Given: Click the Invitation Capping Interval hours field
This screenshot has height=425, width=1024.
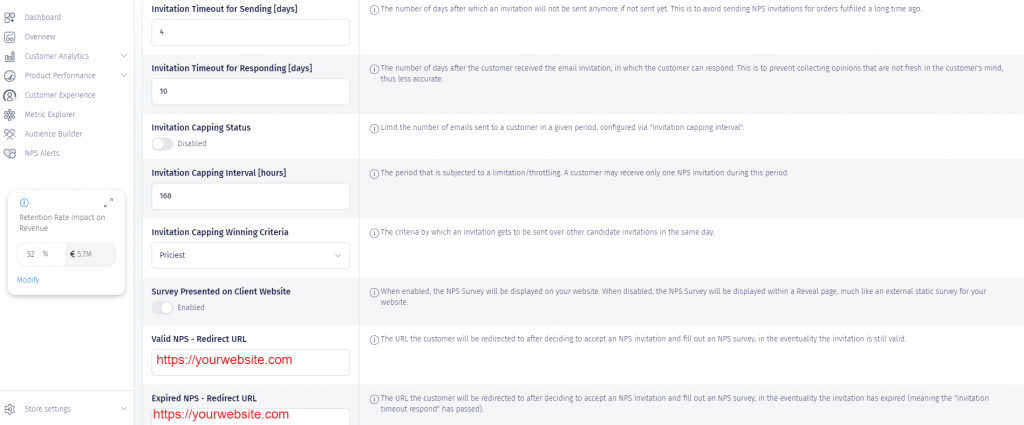Looking at the screenshot, I should [x=250, y=196].
